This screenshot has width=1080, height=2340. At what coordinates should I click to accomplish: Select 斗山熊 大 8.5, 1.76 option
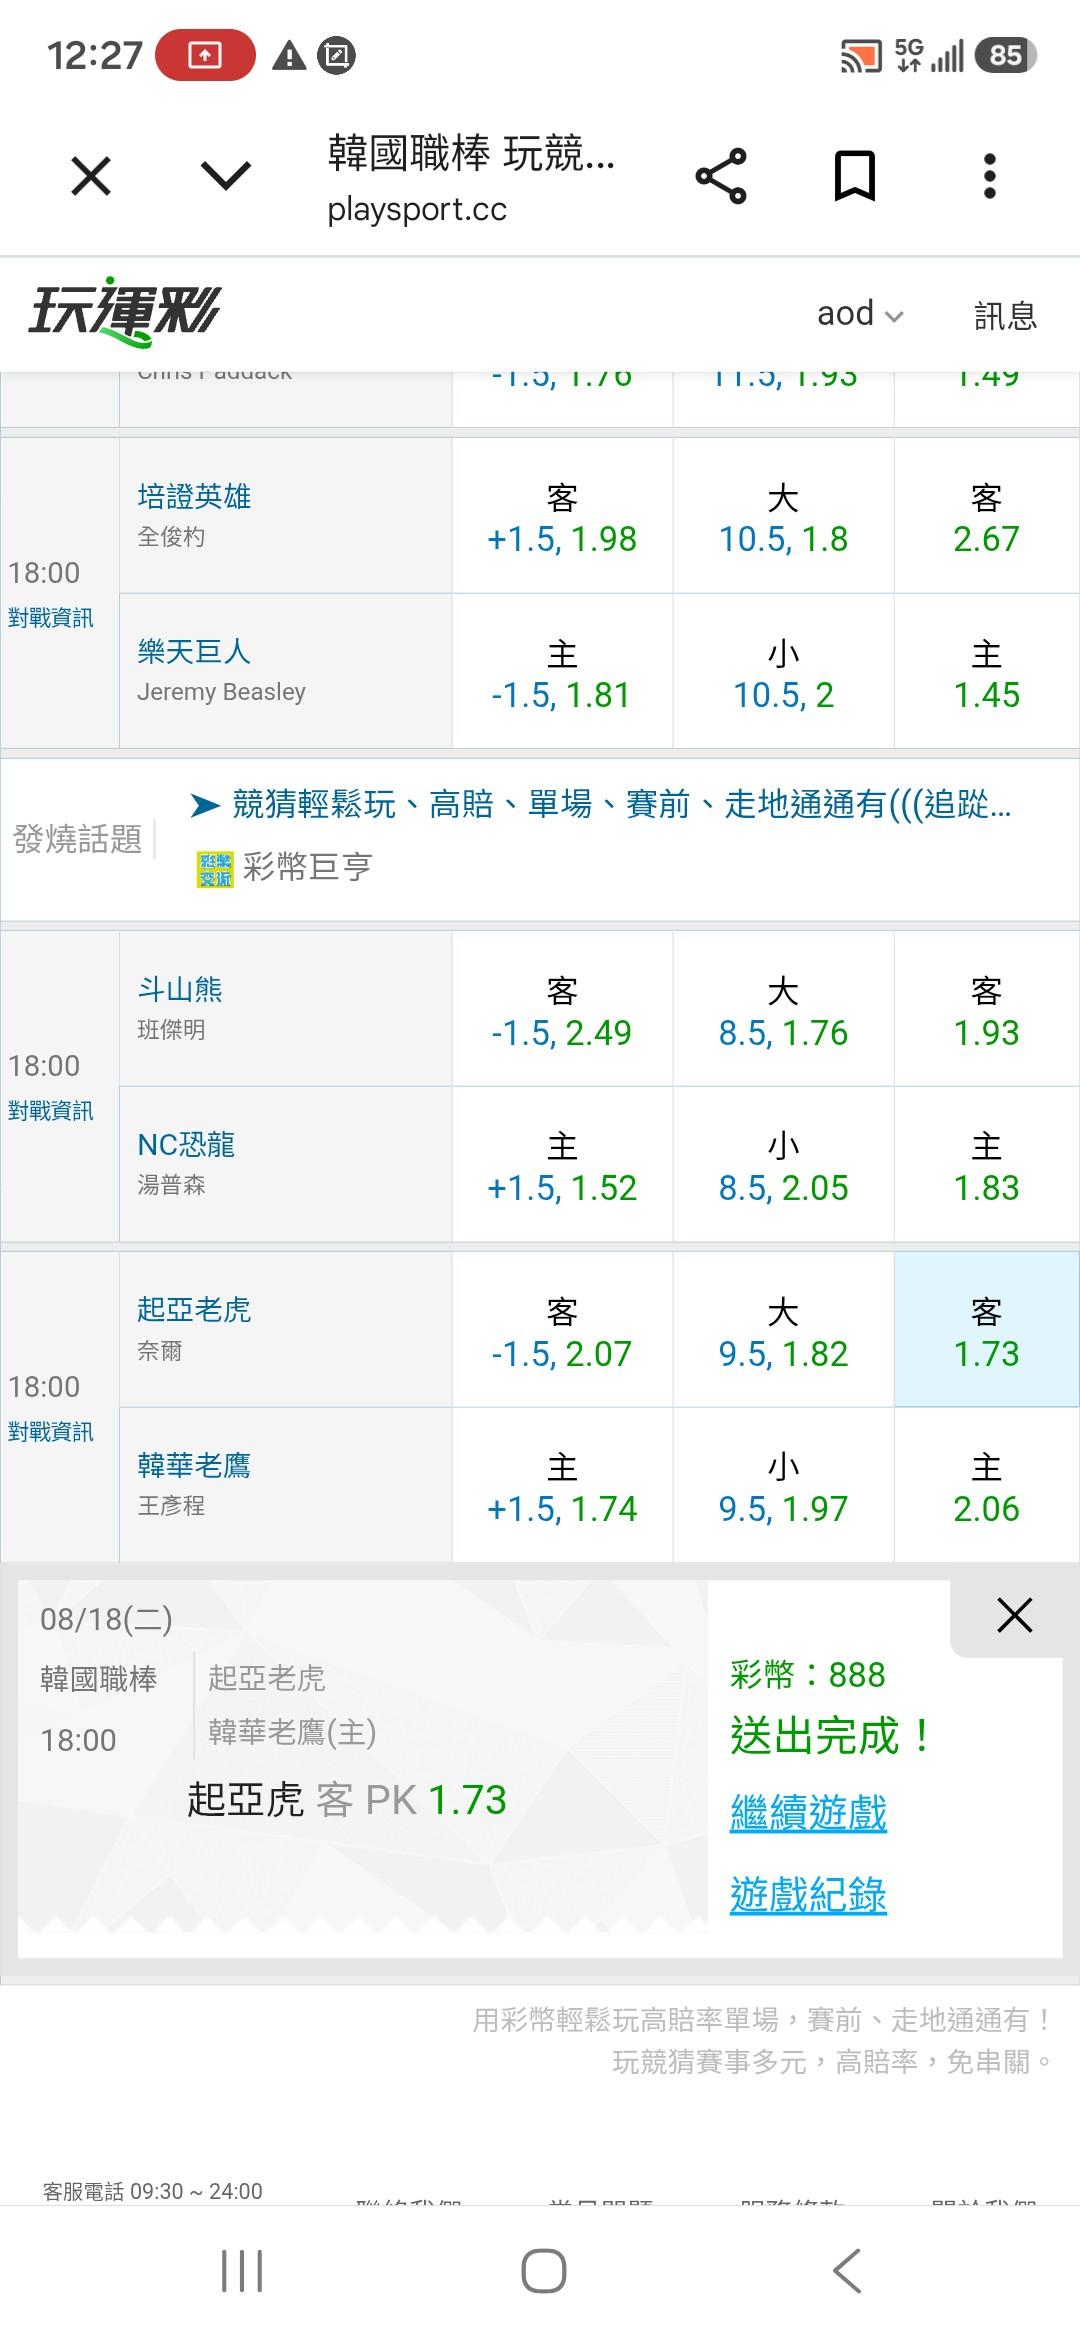[783, 1010]
